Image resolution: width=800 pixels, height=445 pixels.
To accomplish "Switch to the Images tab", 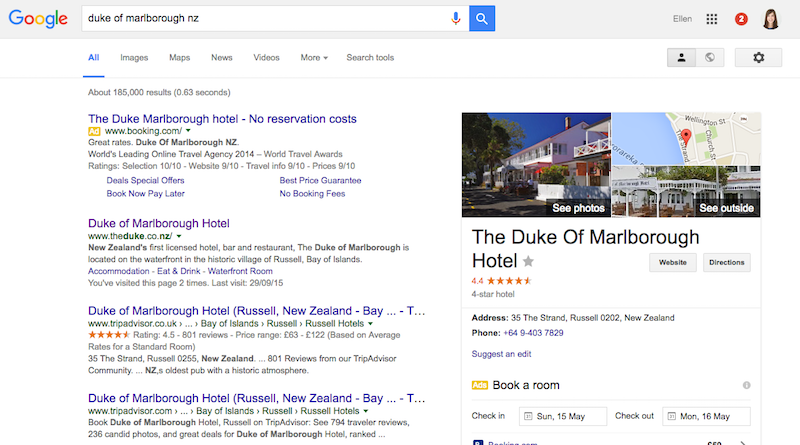I will (134, 58).
